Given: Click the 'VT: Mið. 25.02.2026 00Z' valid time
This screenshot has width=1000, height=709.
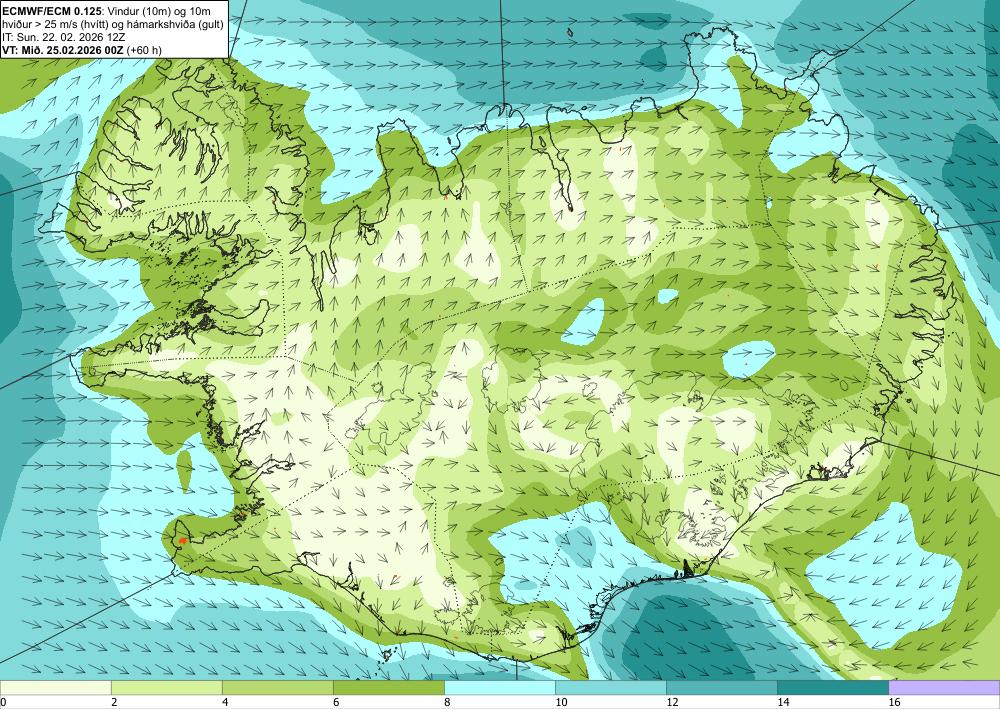Looking at the screenshot, I should click(62, 50).
